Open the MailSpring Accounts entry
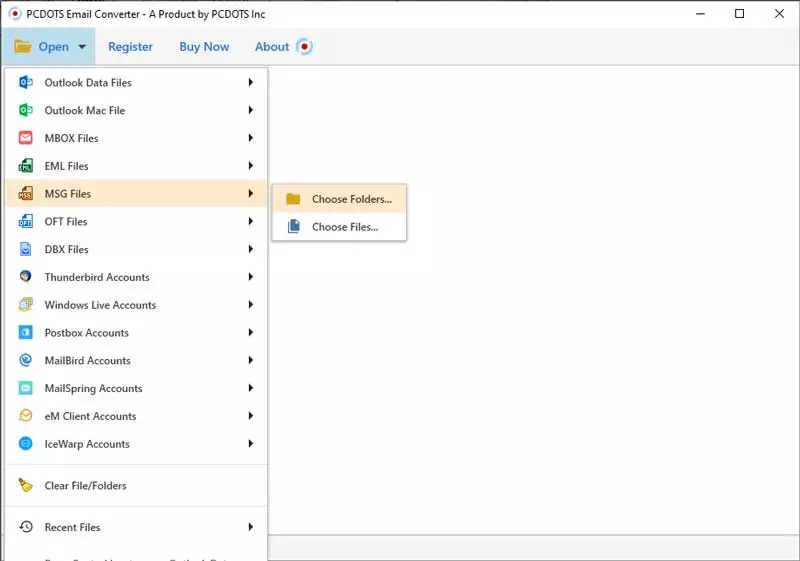 (136, 388)
